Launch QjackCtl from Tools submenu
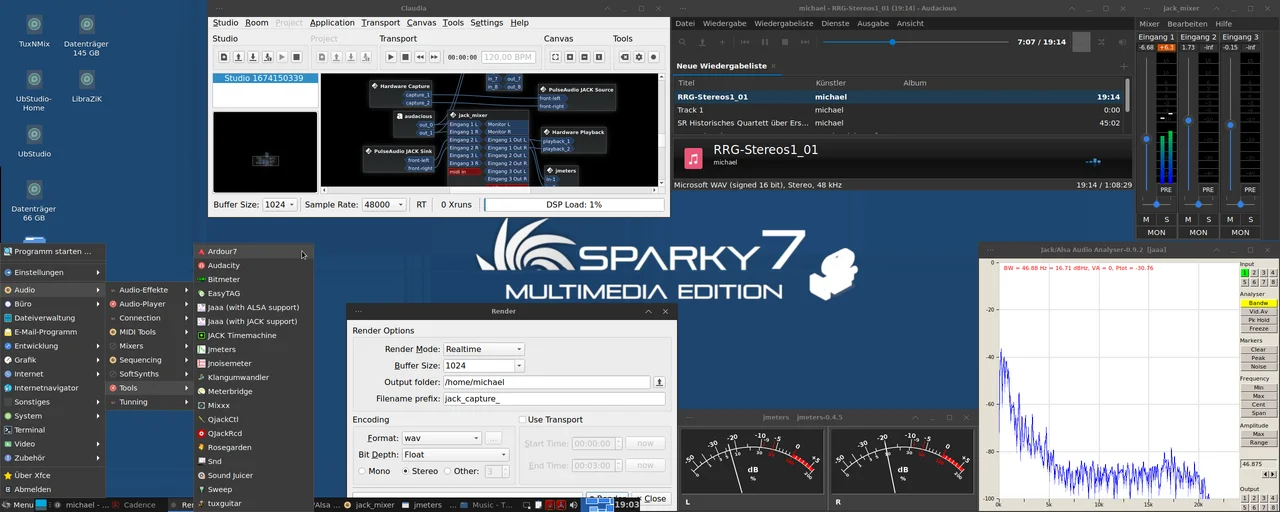 click(x=254, y=420)
